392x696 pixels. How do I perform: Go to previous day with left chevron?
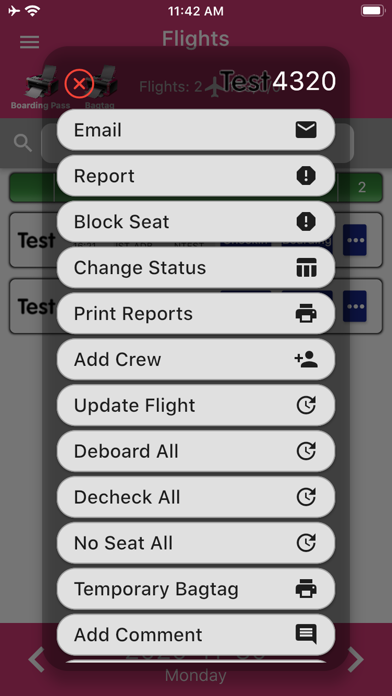tap(36, 660)
